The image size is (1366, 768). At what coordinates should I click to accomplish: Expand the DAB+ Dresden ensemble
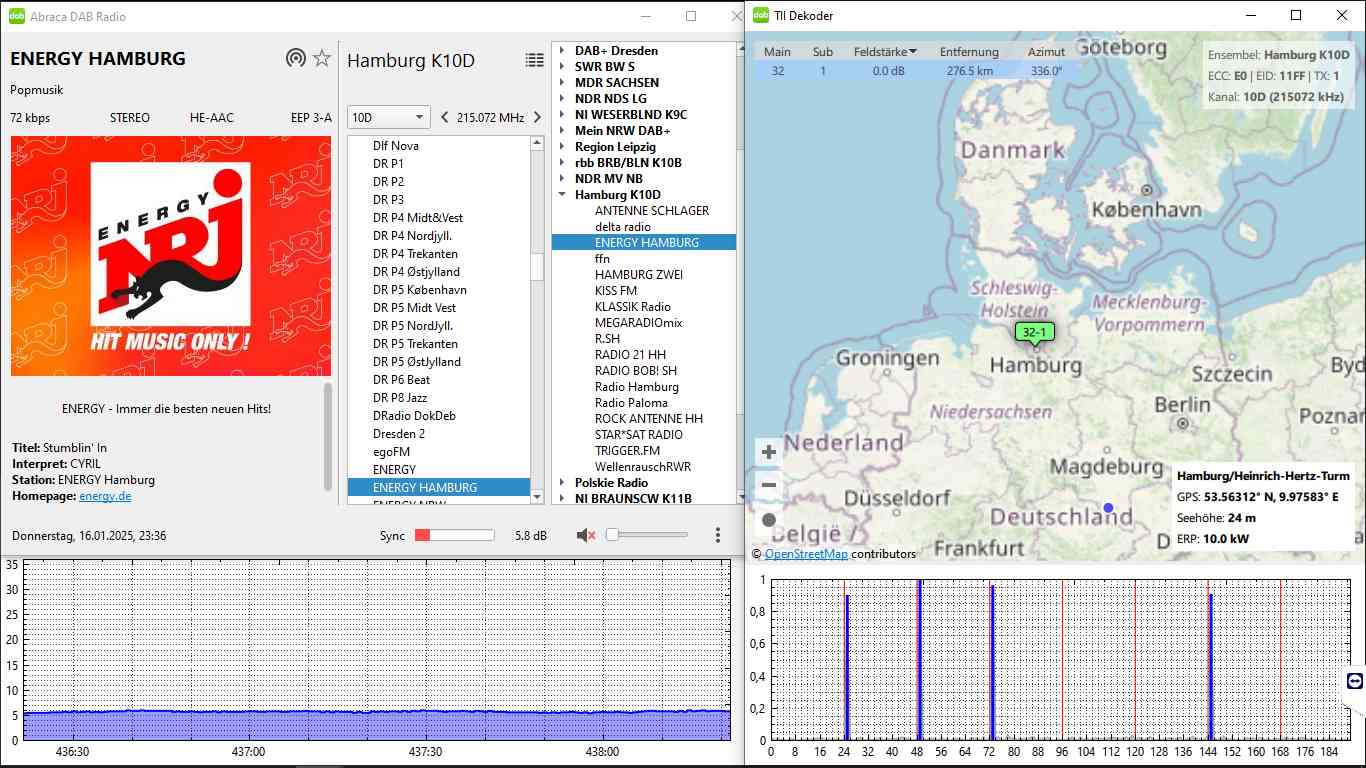(563, 51)
